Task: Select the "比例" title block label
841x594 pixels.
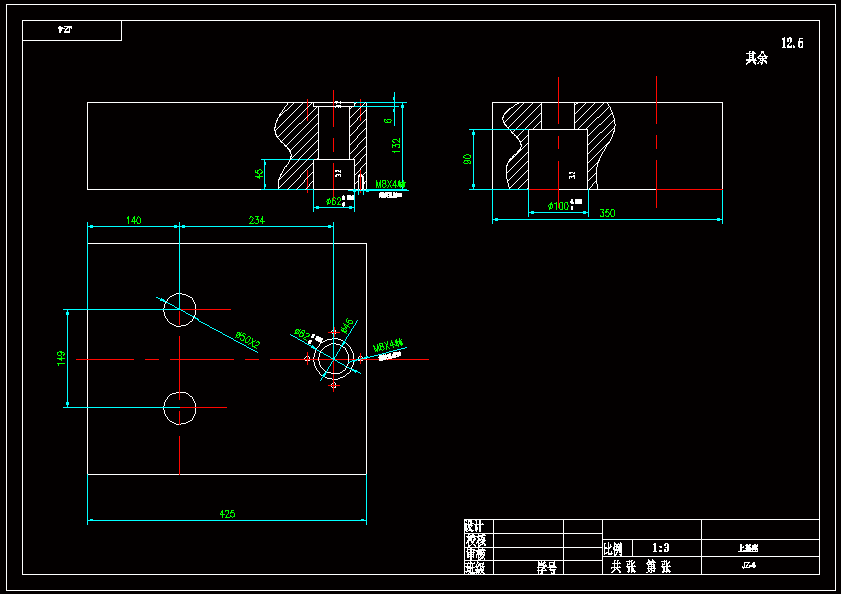Action: coord(613,549)
